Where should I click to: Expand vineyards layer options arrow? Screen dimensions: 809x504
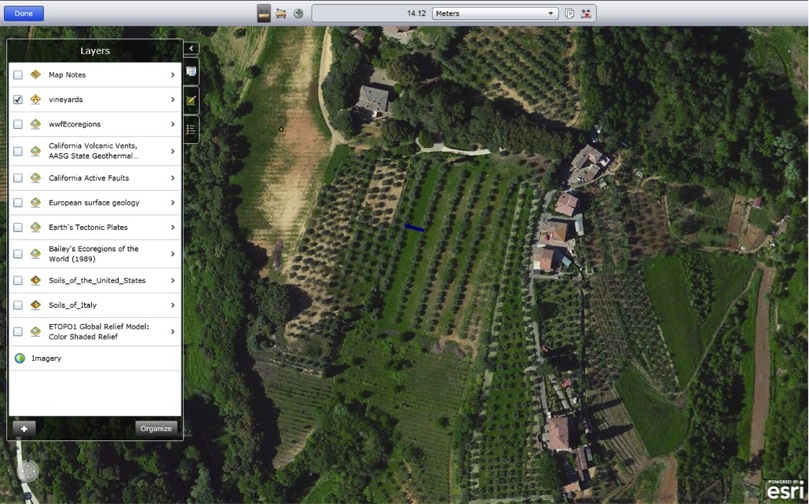[x=172, y=100]
